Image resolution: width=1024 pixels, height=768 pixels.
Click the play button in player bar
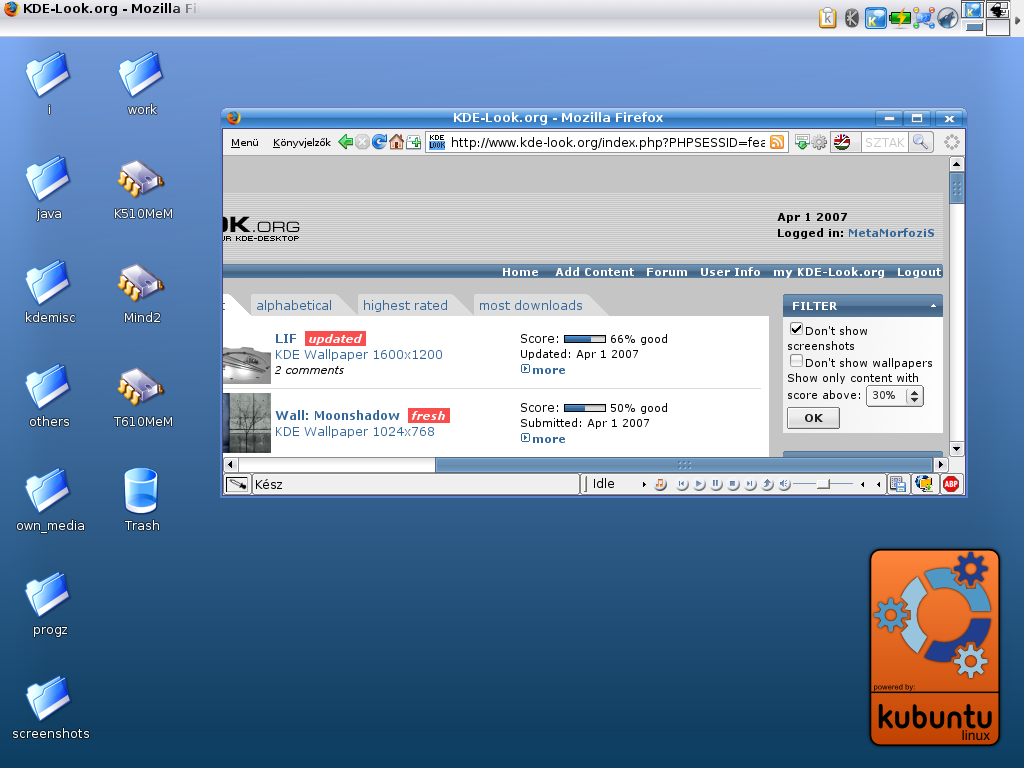coord(699,484)
